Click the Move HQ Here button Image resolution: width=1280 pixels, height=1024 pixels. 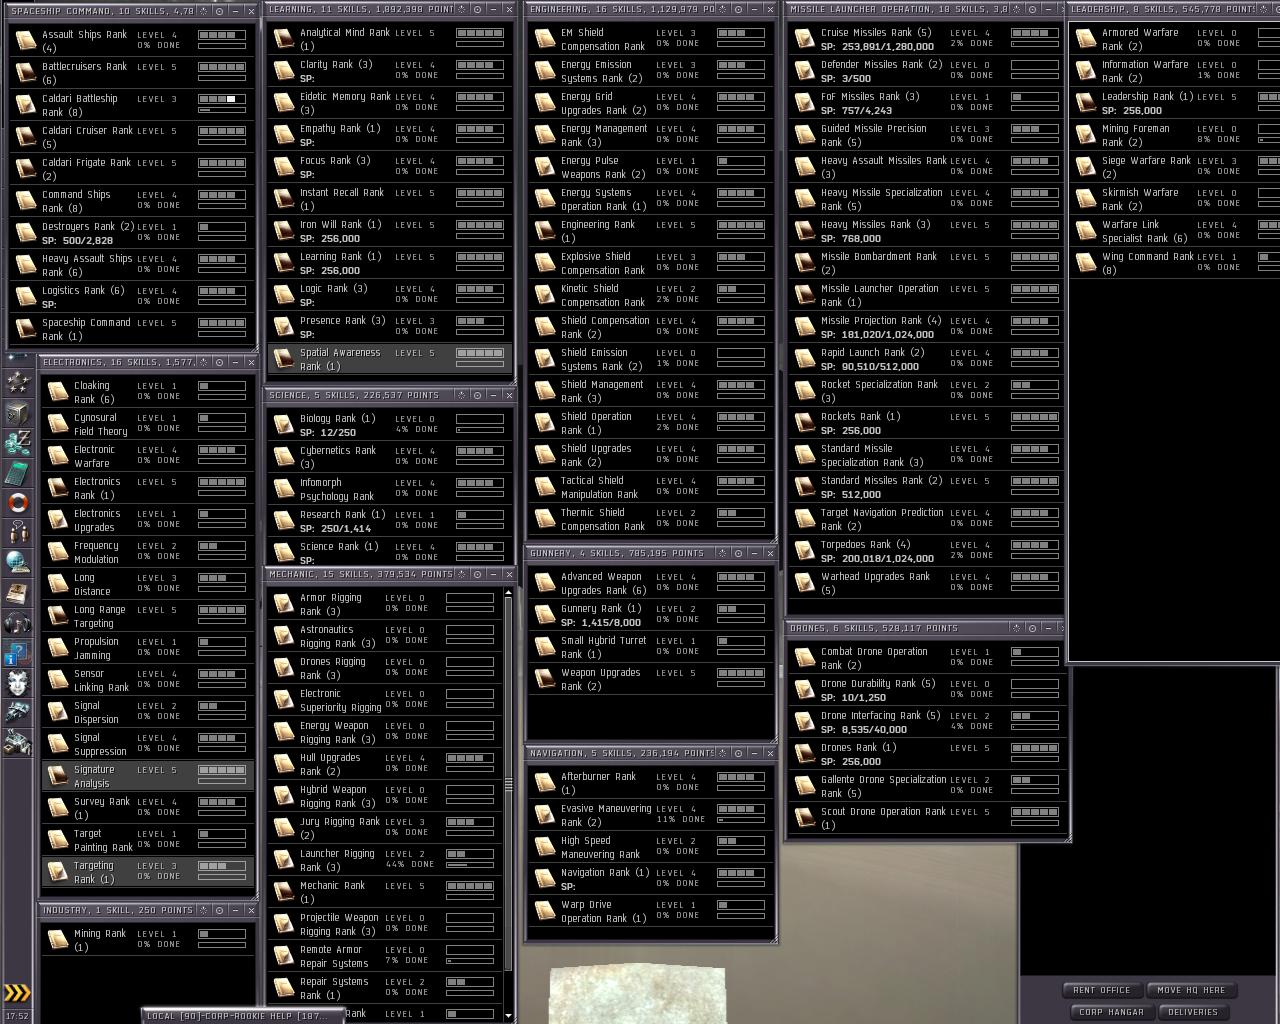(x=1191, y=990)
